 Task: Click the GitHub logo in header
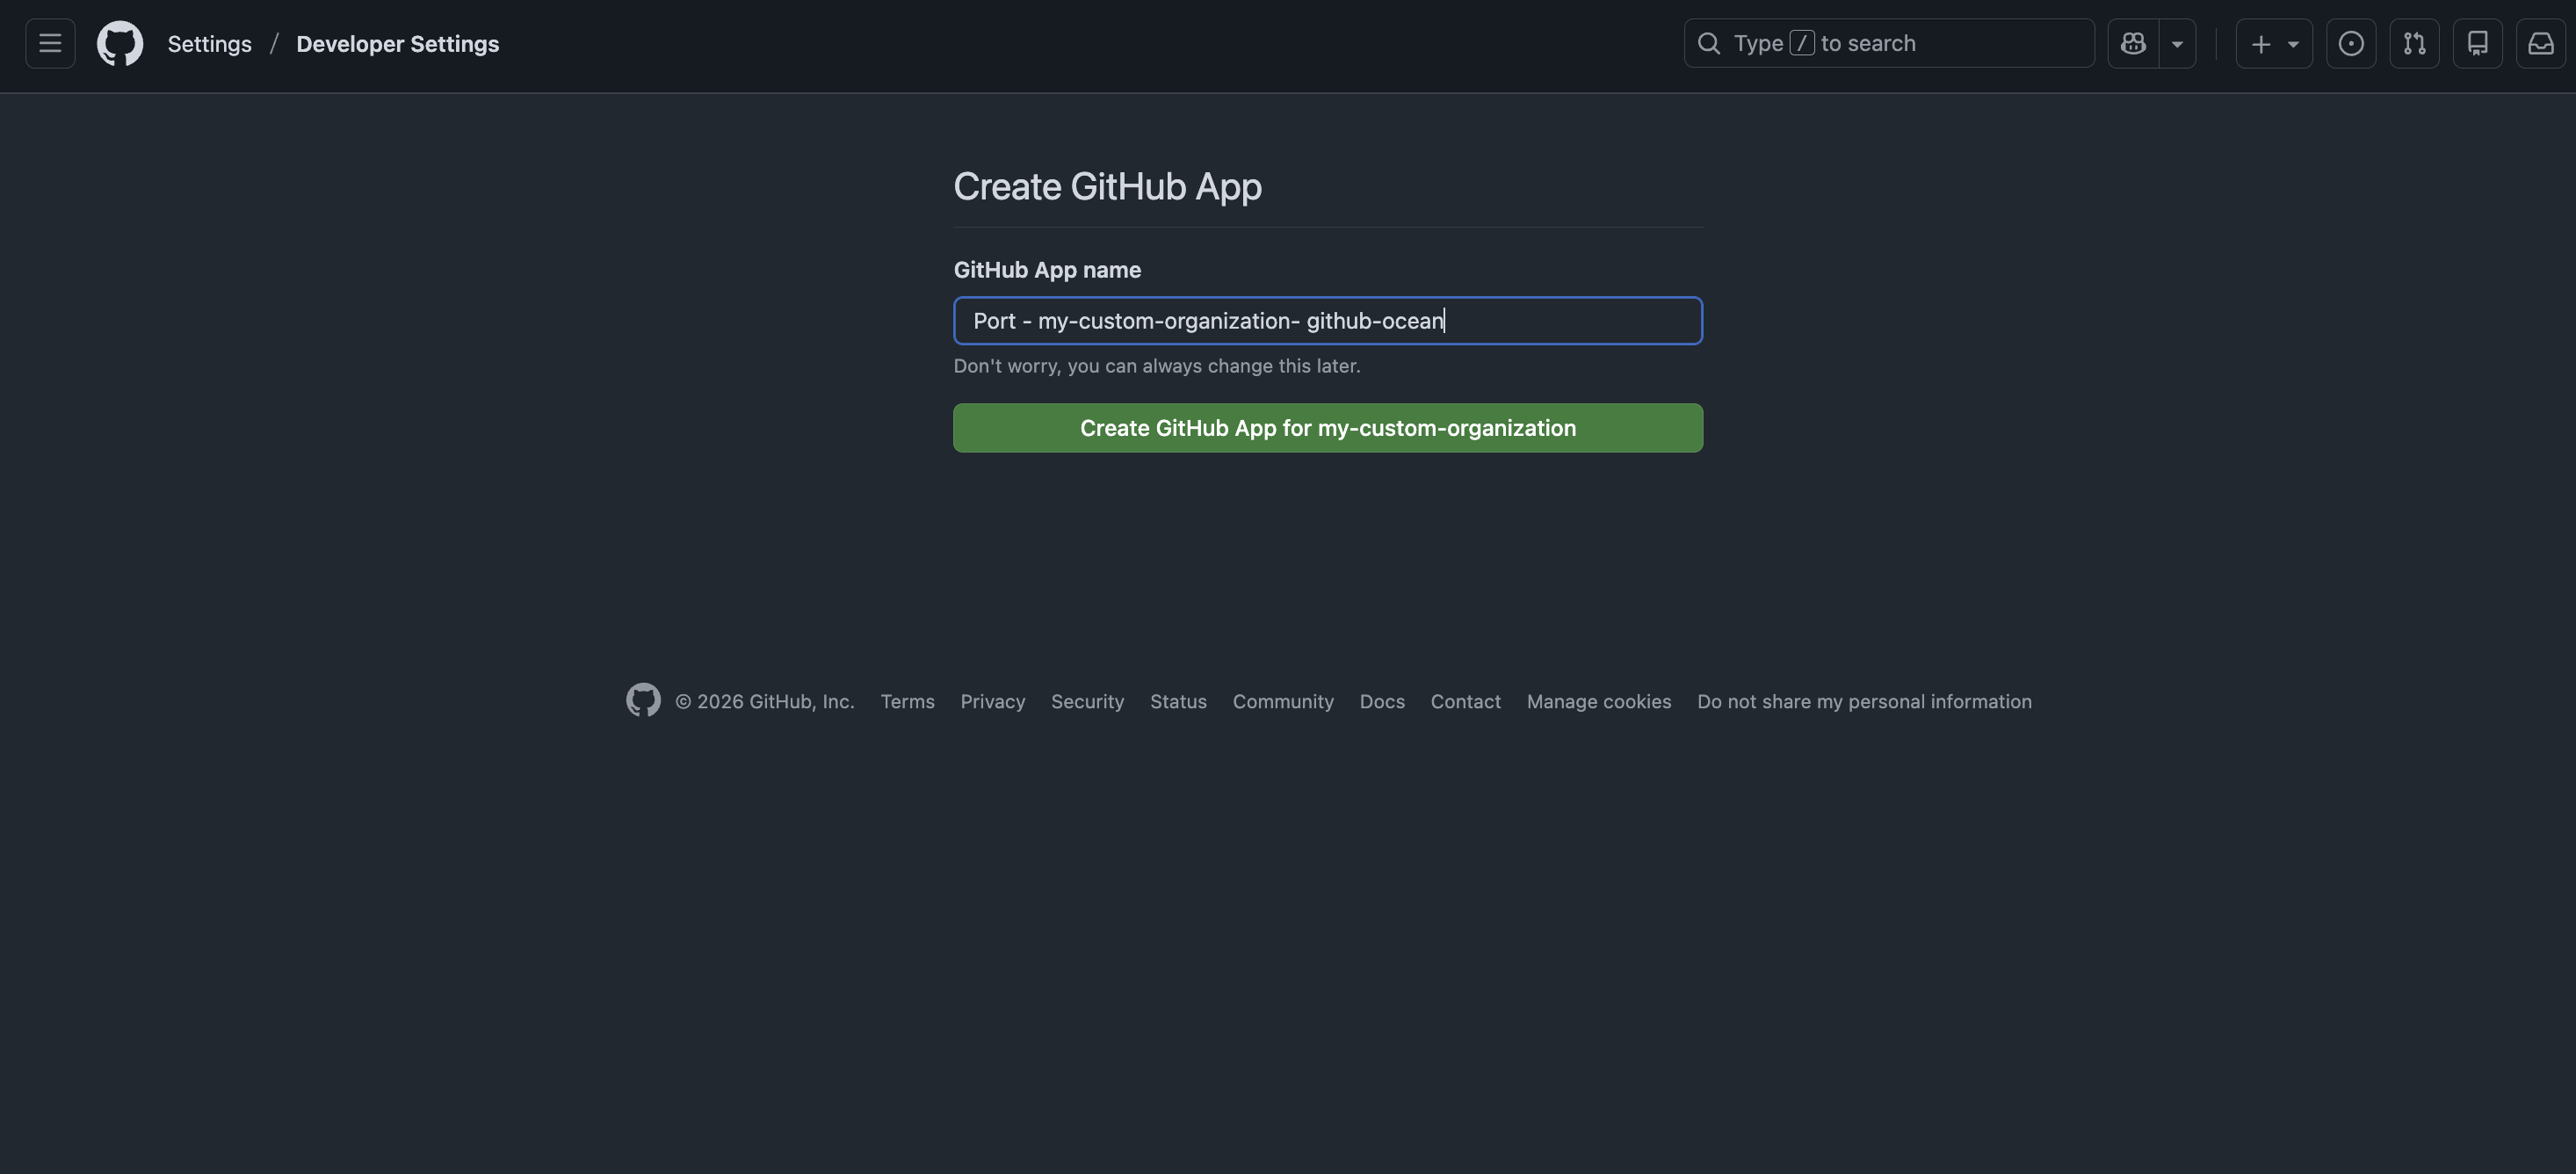pyautogui.click(x=120, y=43)
